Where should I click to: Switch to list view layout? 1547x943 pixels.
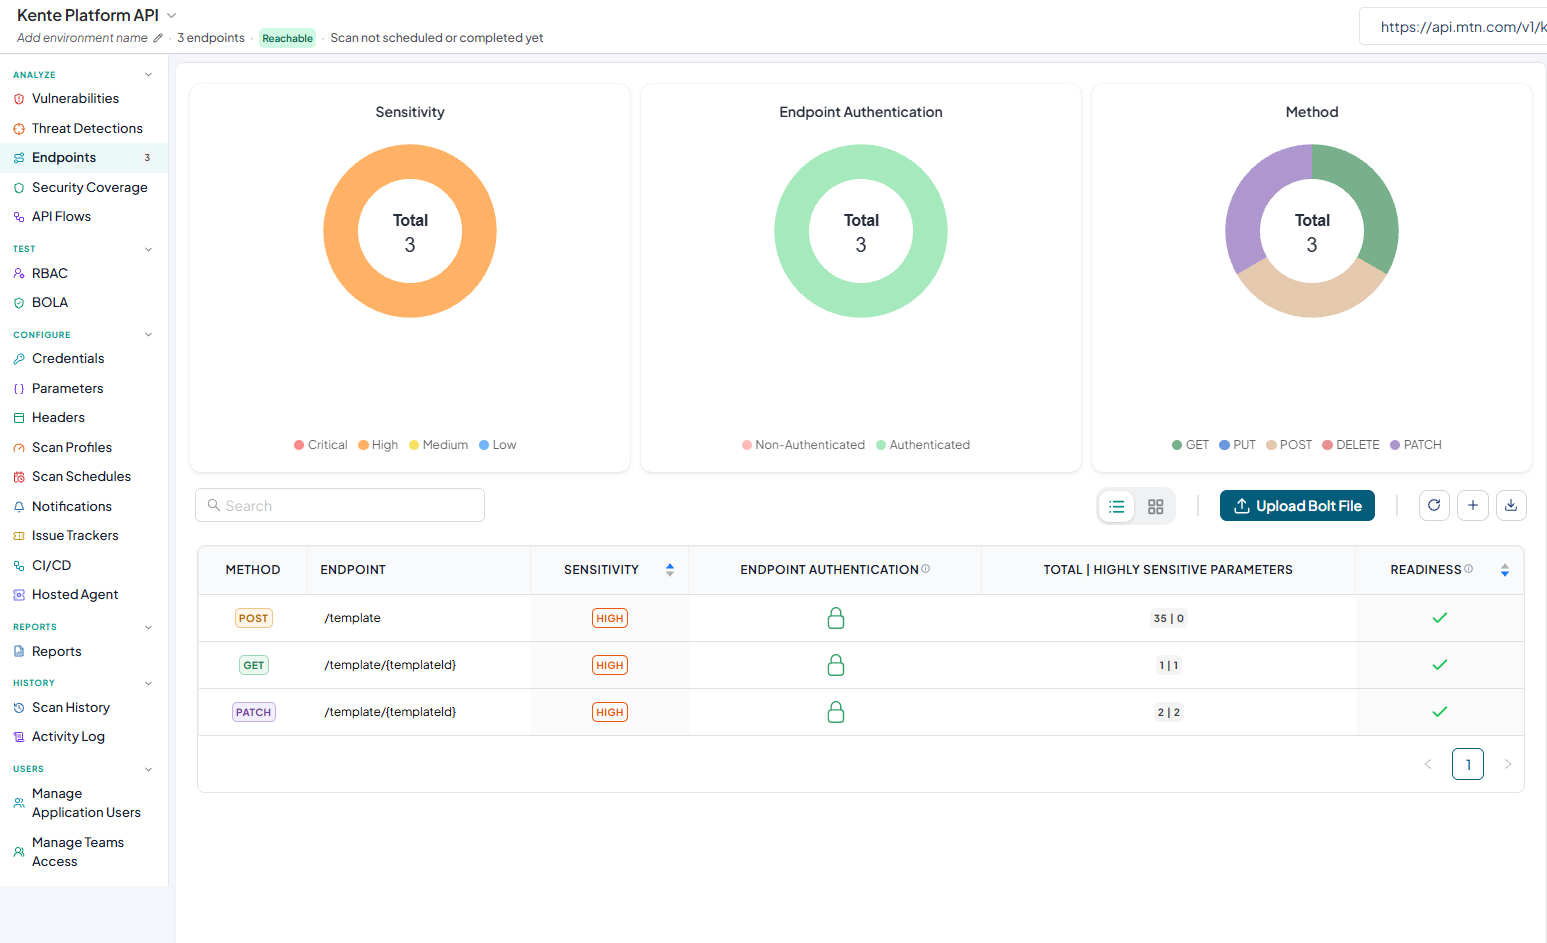coord(1117,507)
